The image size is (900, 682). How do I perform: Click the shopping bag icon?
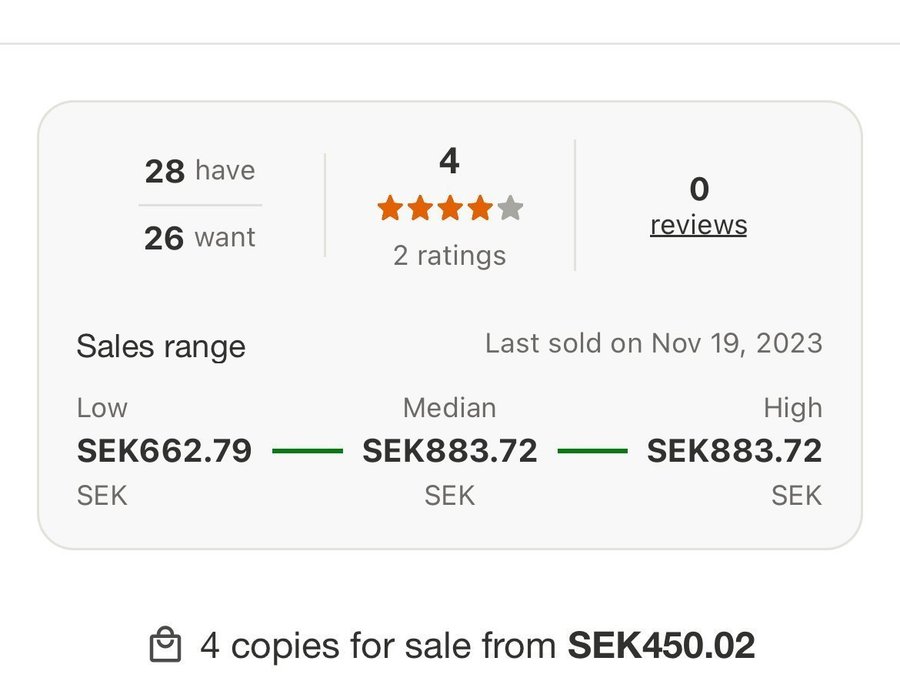click(x=166, y=646)
